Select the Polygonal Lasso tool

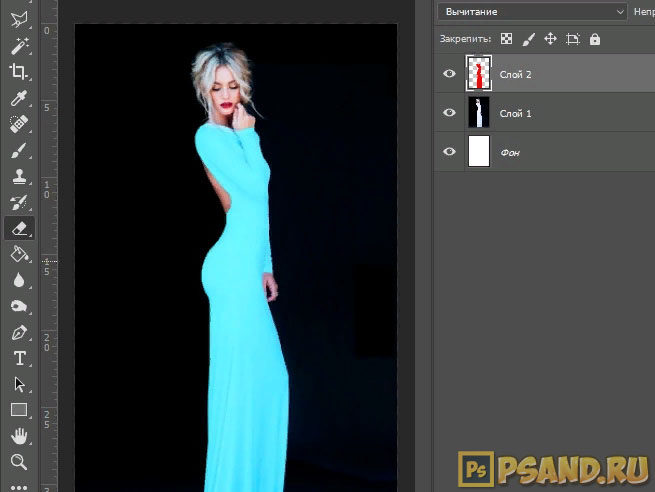pyautogui.click(x=19, y=18)
